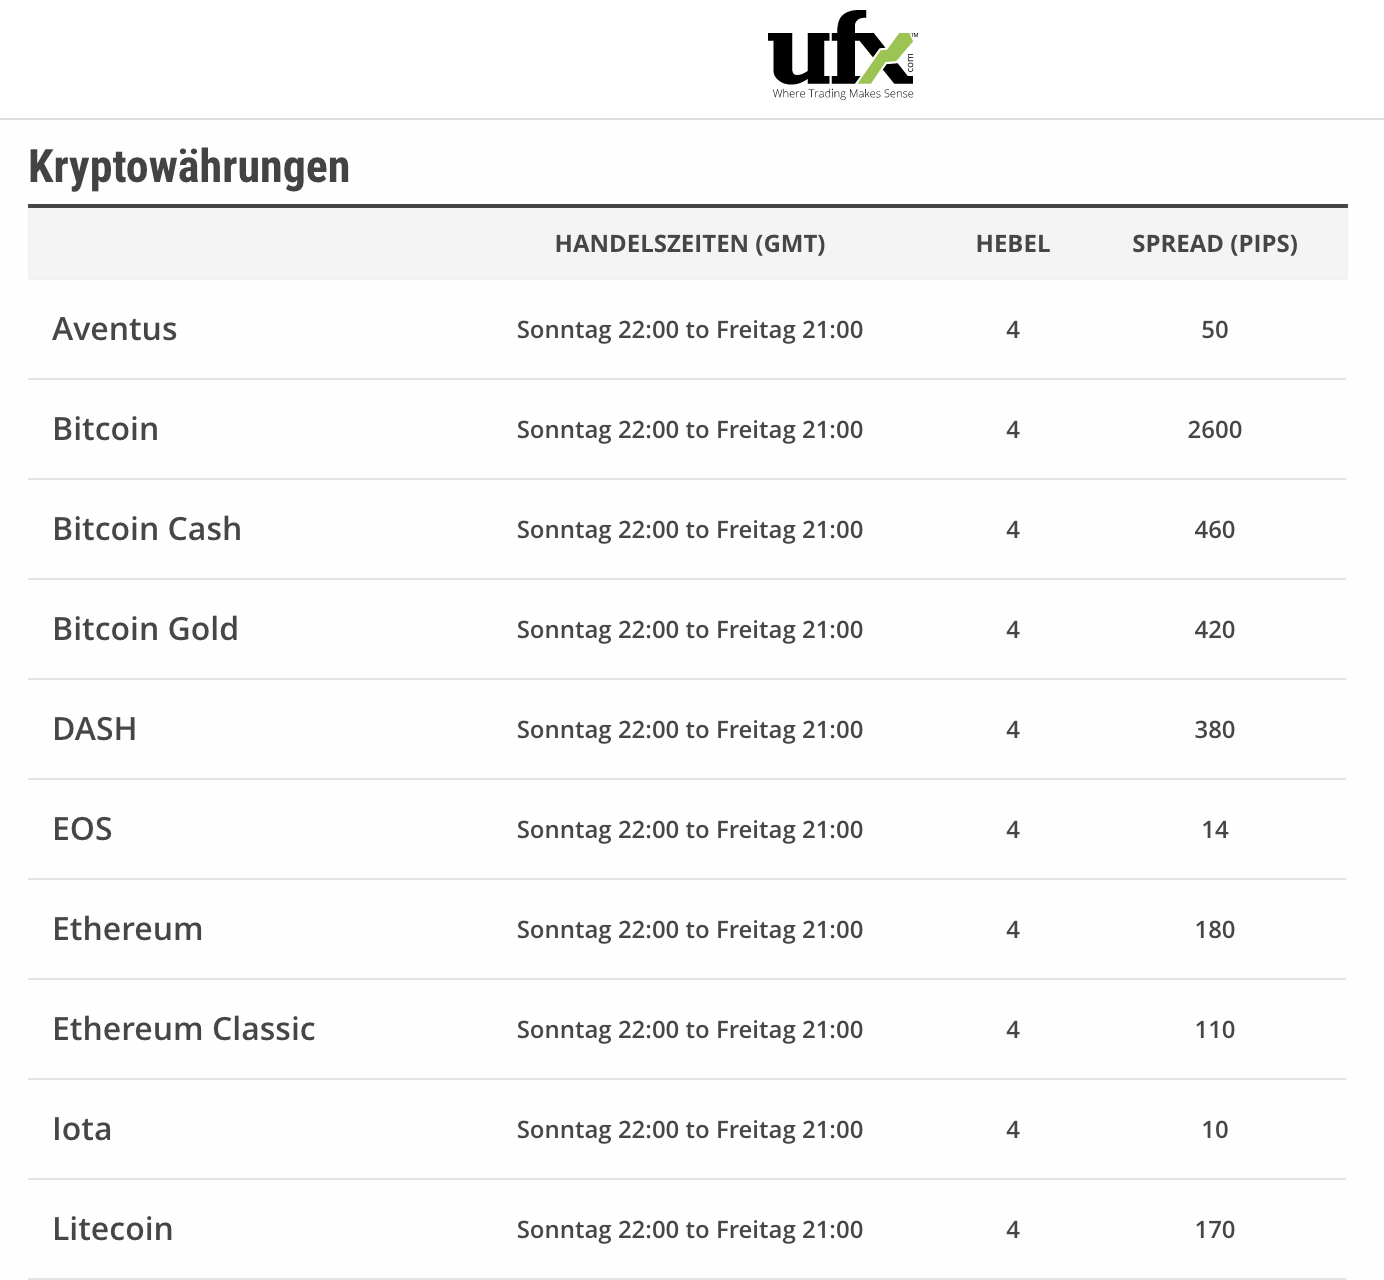Select the DASH row label
The height and width of the screenshot is (1280, 1384).
95,729
